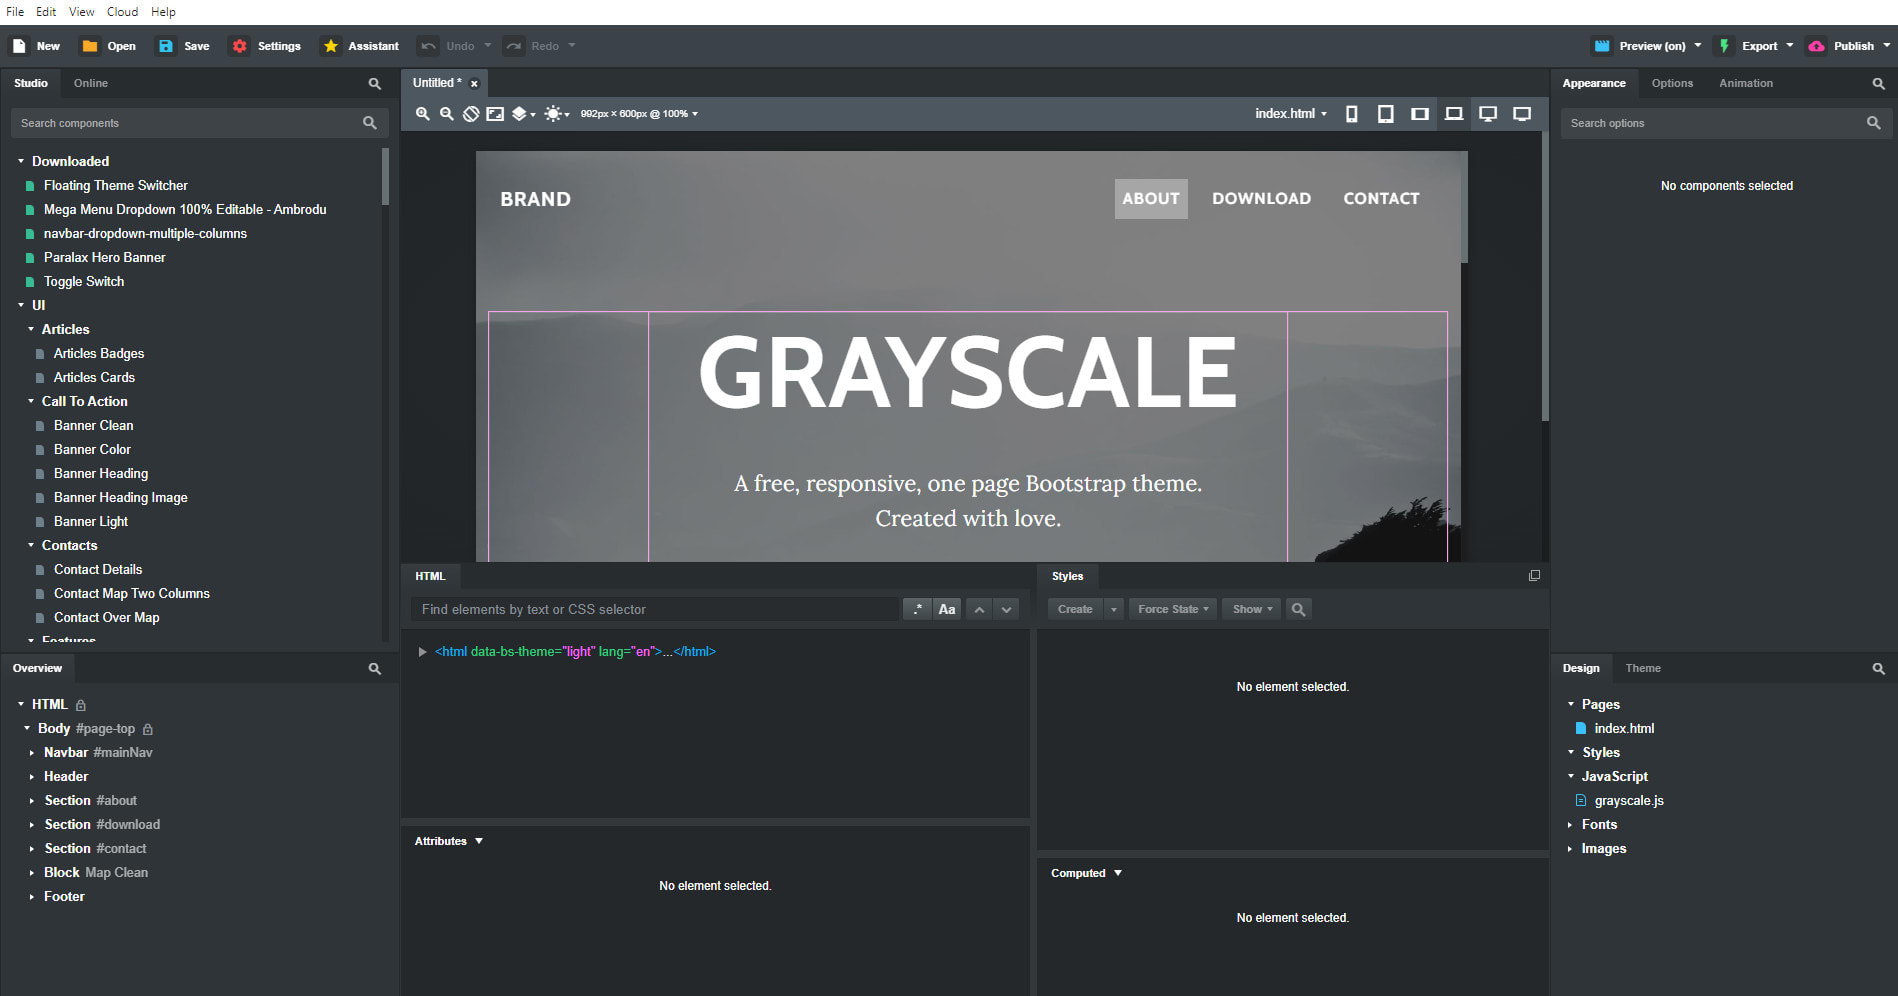Click the rotate device icon
This screenshot has height=996, width=1898.
[471, 114]
